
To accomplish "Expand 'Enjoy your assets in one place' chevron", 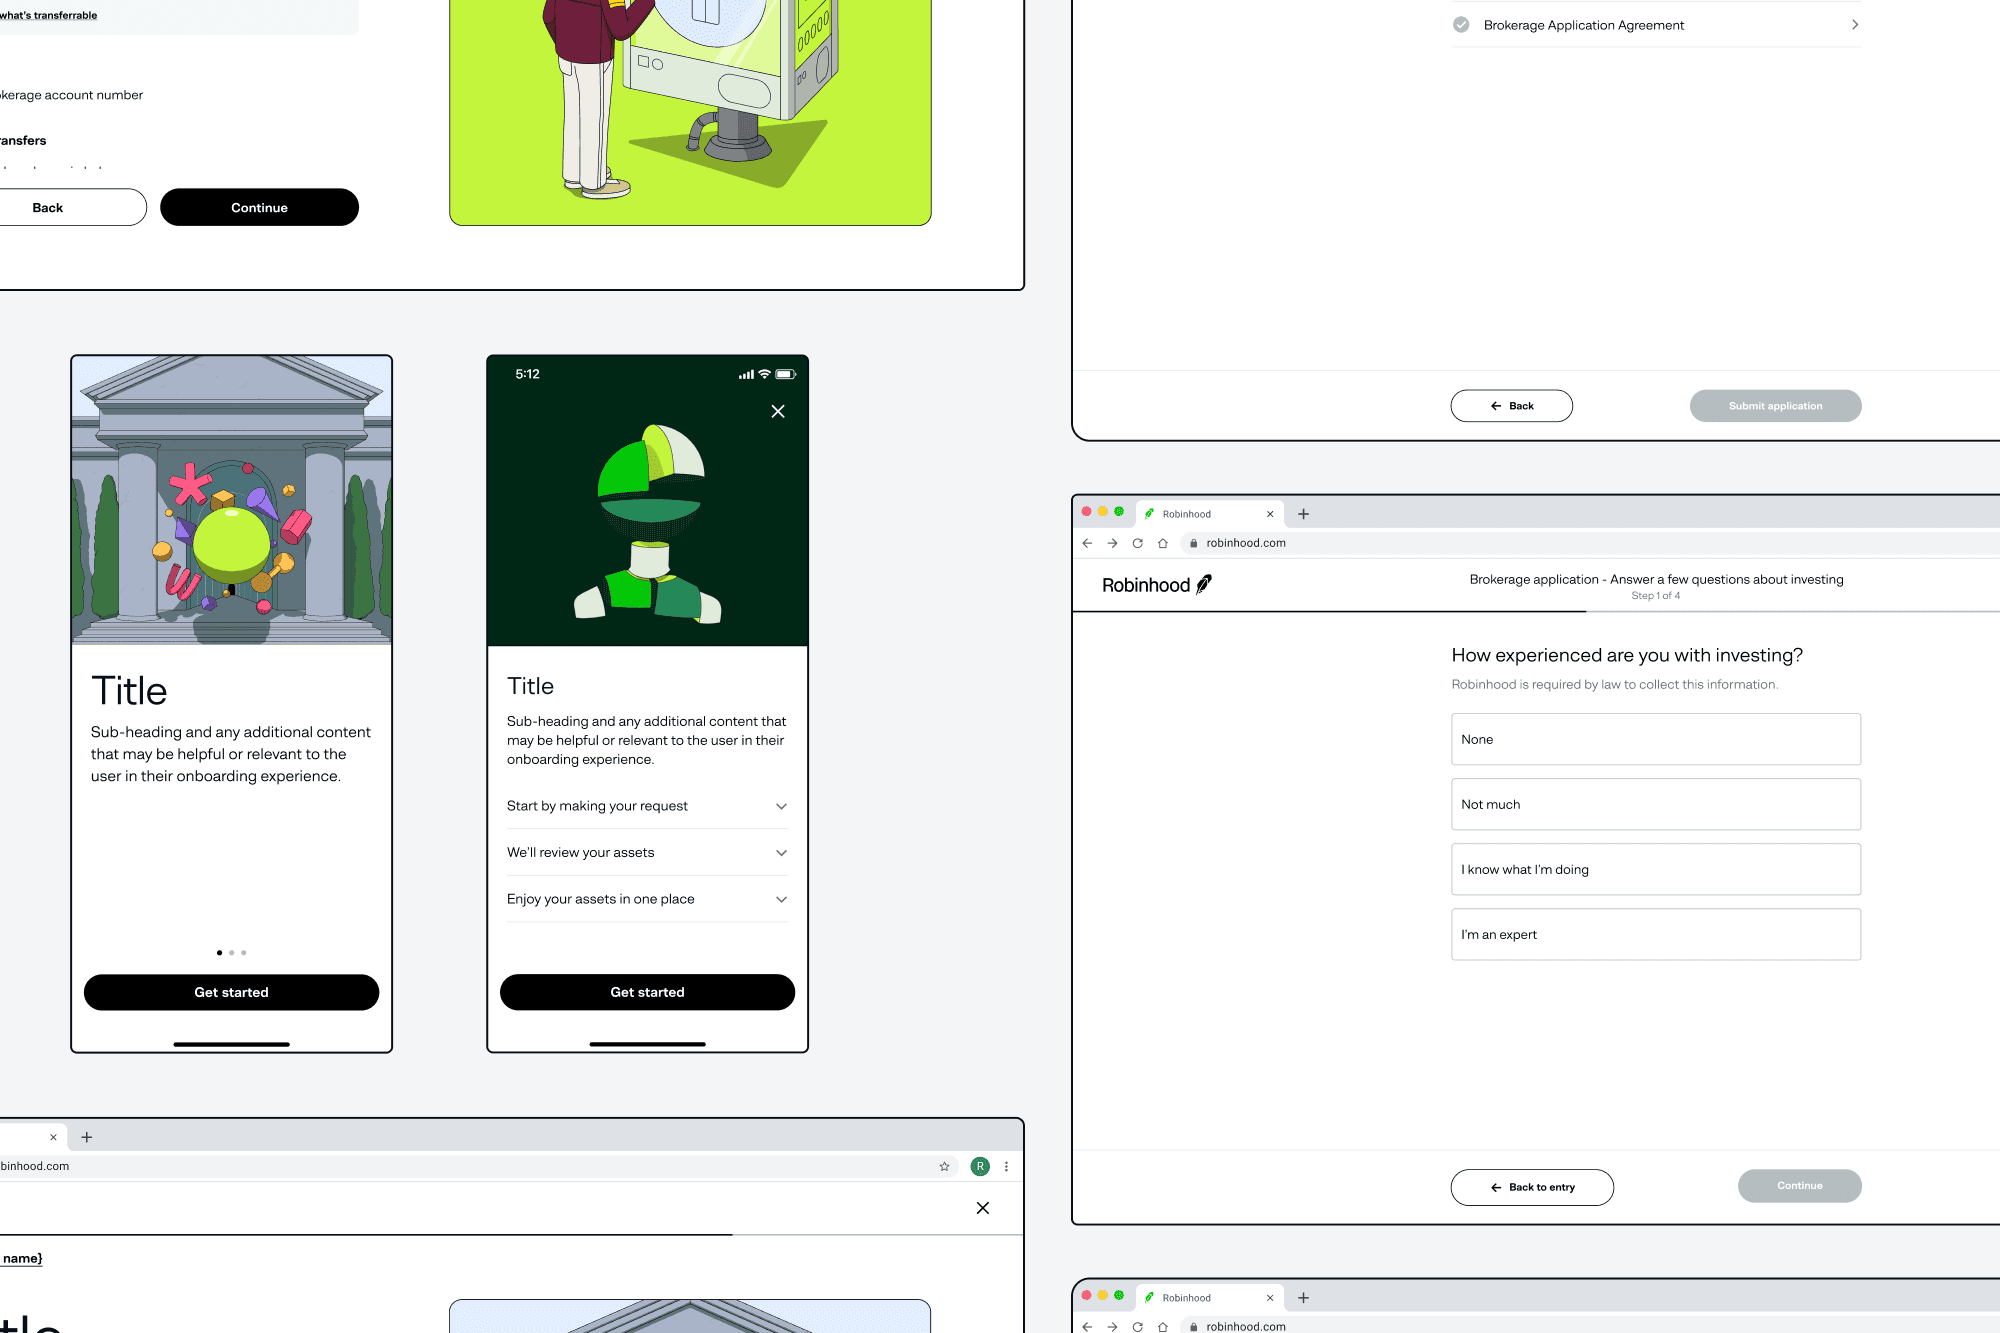I will coord(781,899).
